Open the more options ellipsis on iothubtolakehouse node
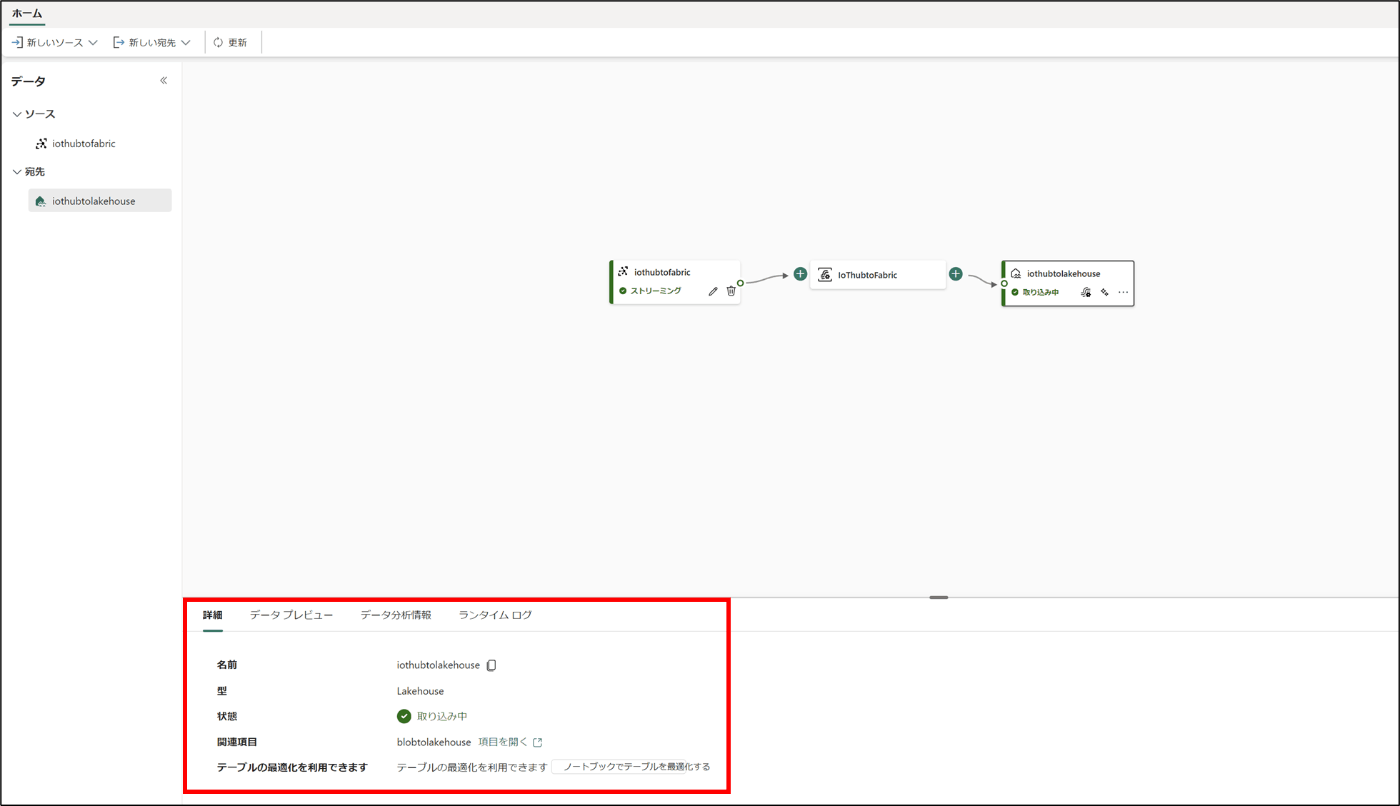Viewport: 1400px width, 806px height. tap(1123, 292)
